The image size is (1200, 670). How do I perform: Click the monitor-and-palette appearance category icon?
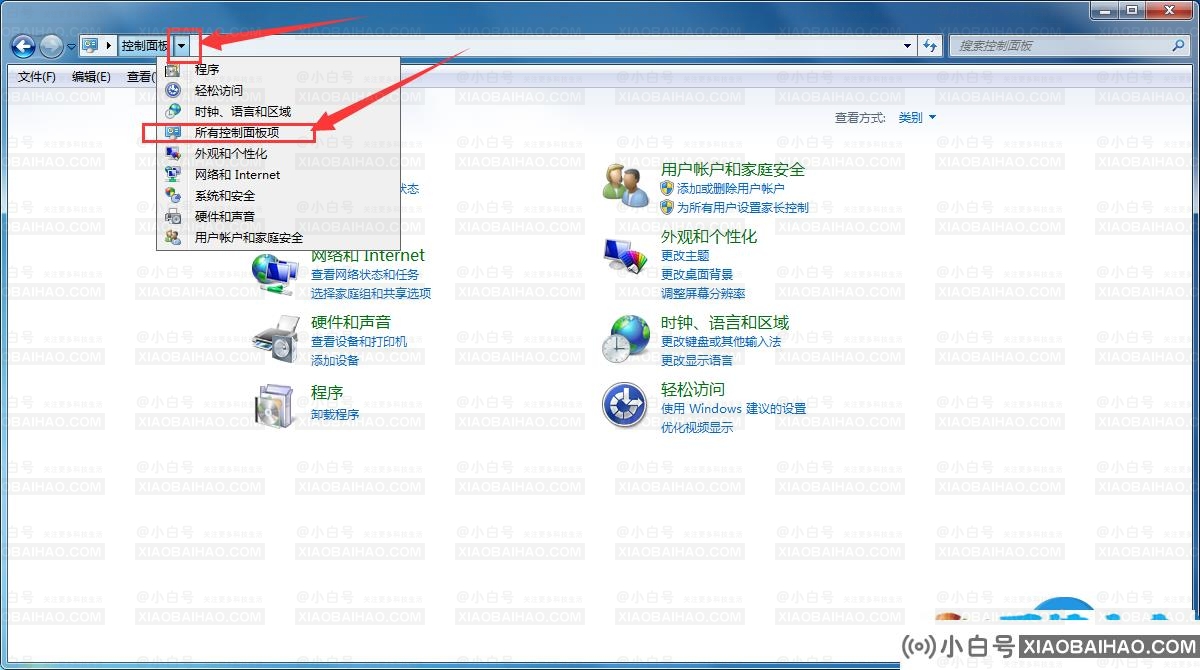pyautogui.click(x=626, y=258)
